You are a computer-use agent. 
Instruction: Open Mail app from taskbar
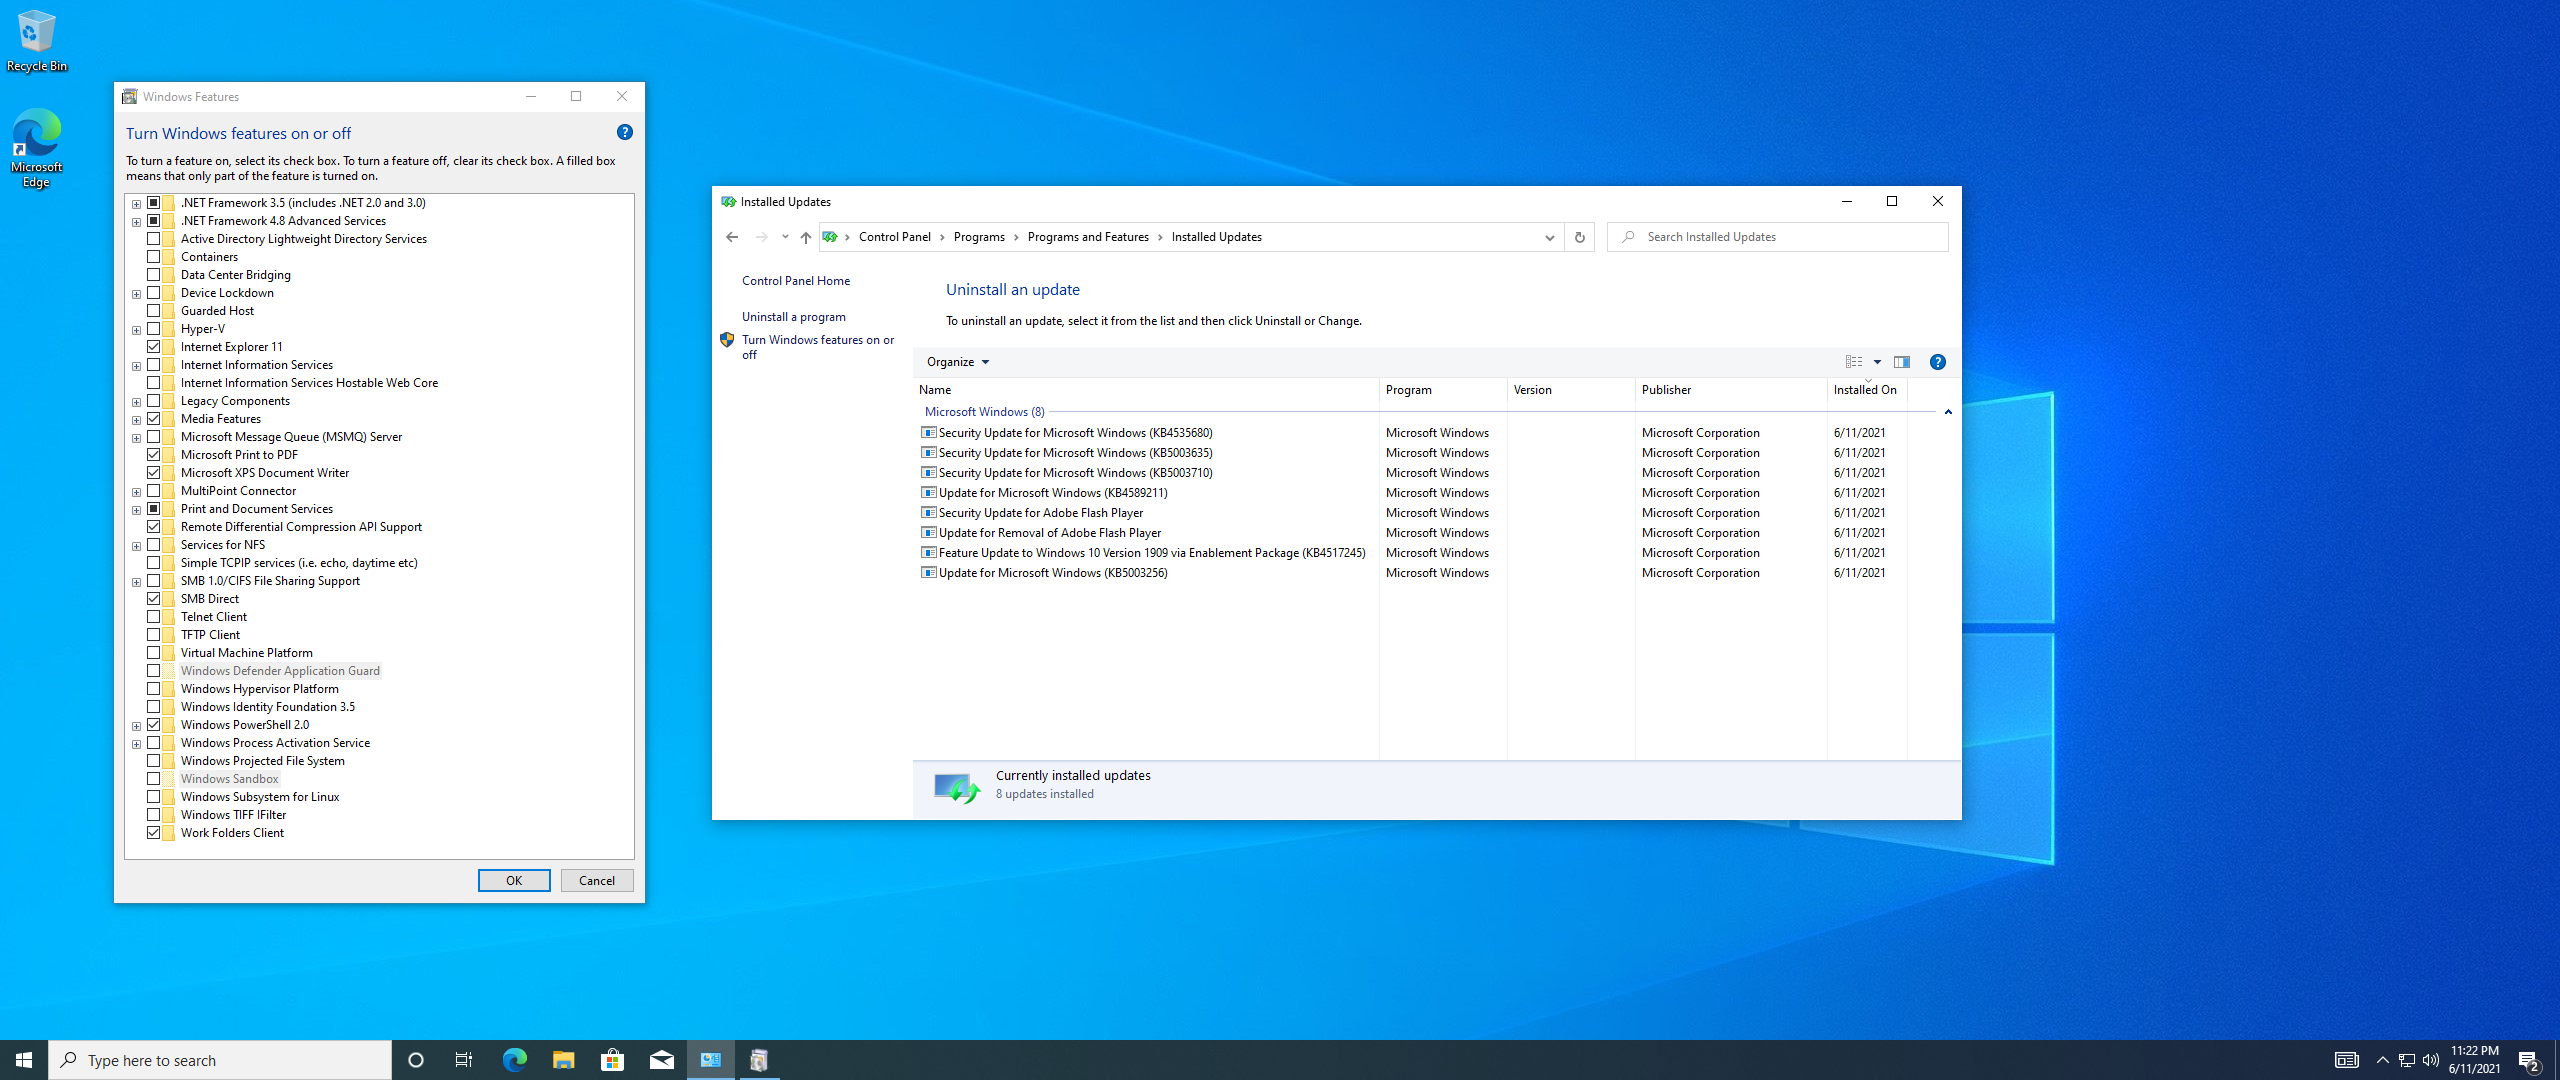click(661, 1060)
